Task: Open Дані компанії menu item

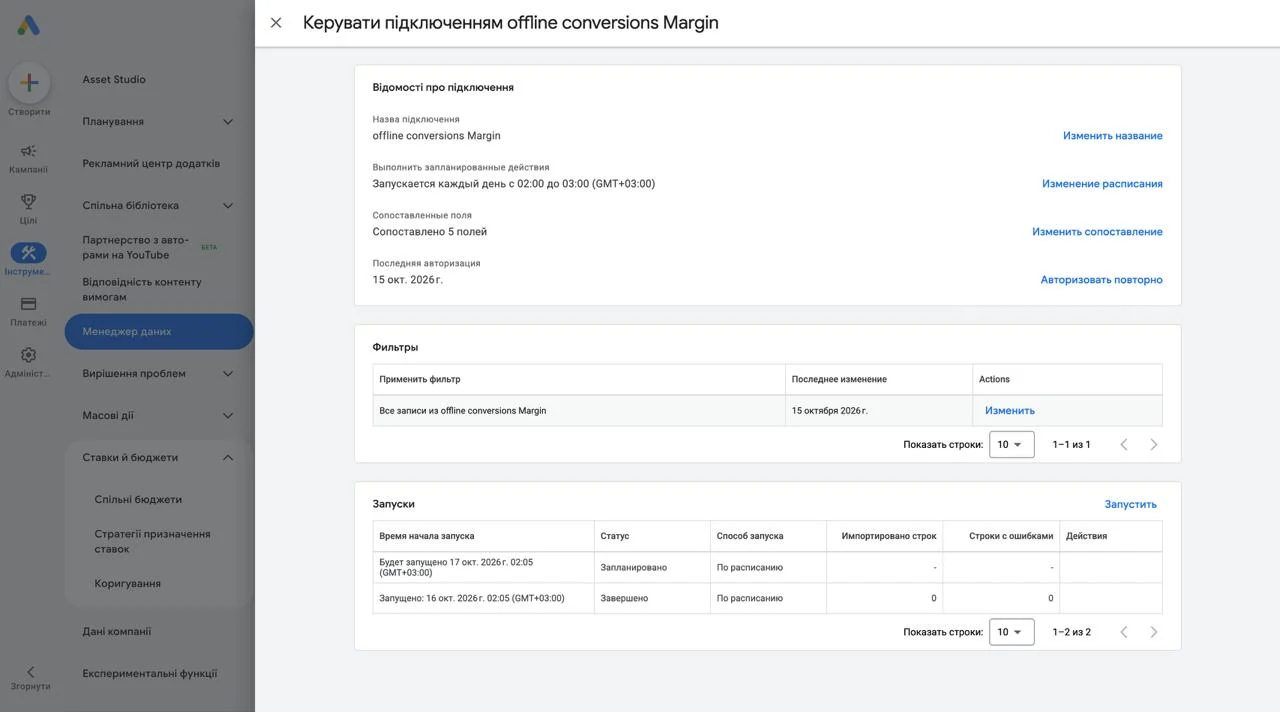Action: 117,632
